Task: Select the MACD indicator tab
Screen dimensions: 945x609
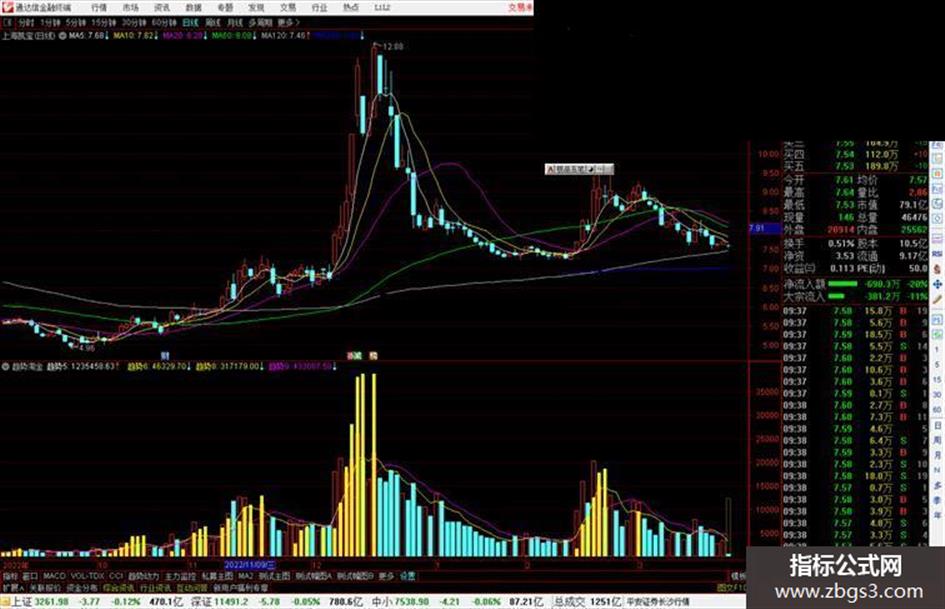Action: 54,576
